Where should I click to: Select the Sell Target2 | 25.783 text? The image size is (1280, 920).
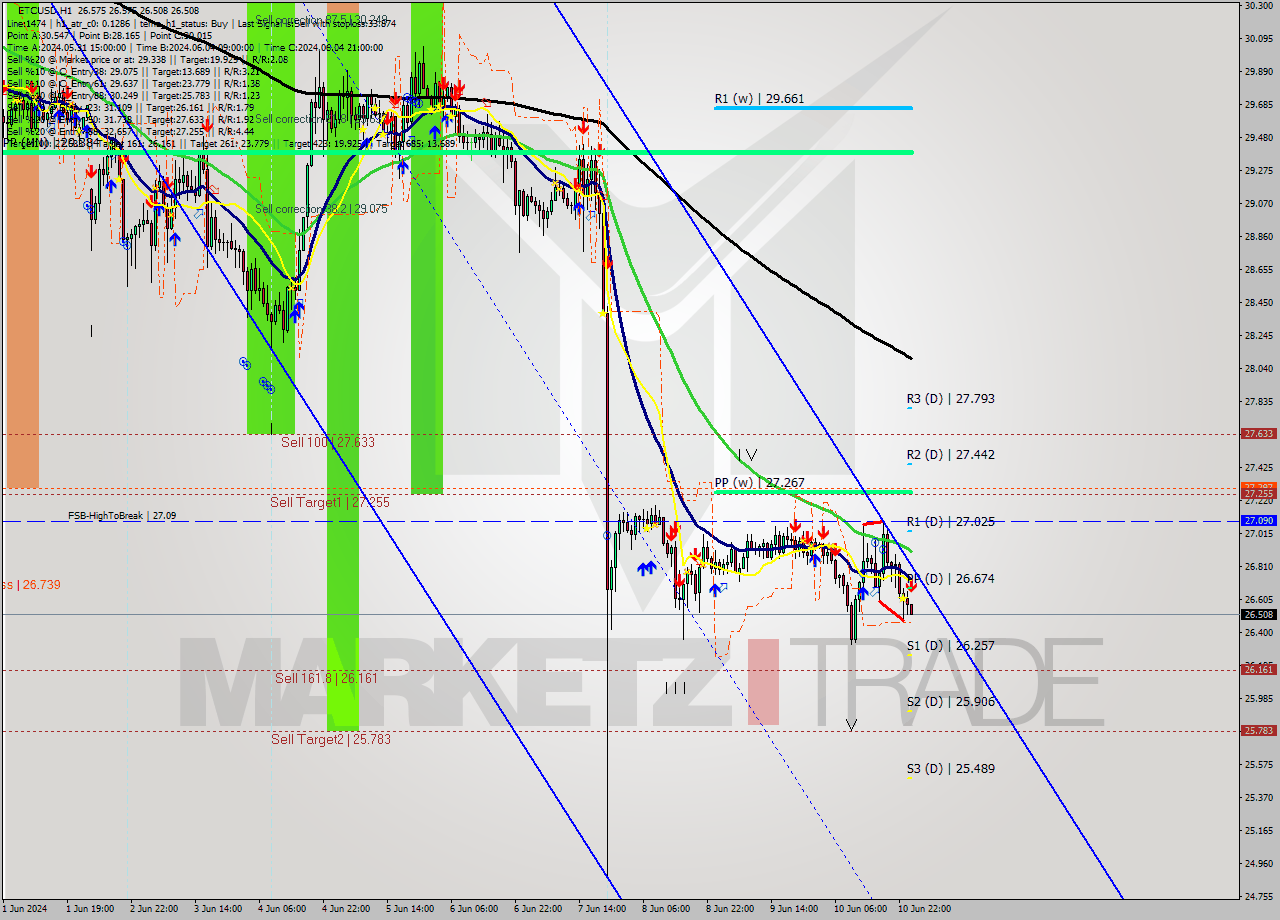coord(331,740)
